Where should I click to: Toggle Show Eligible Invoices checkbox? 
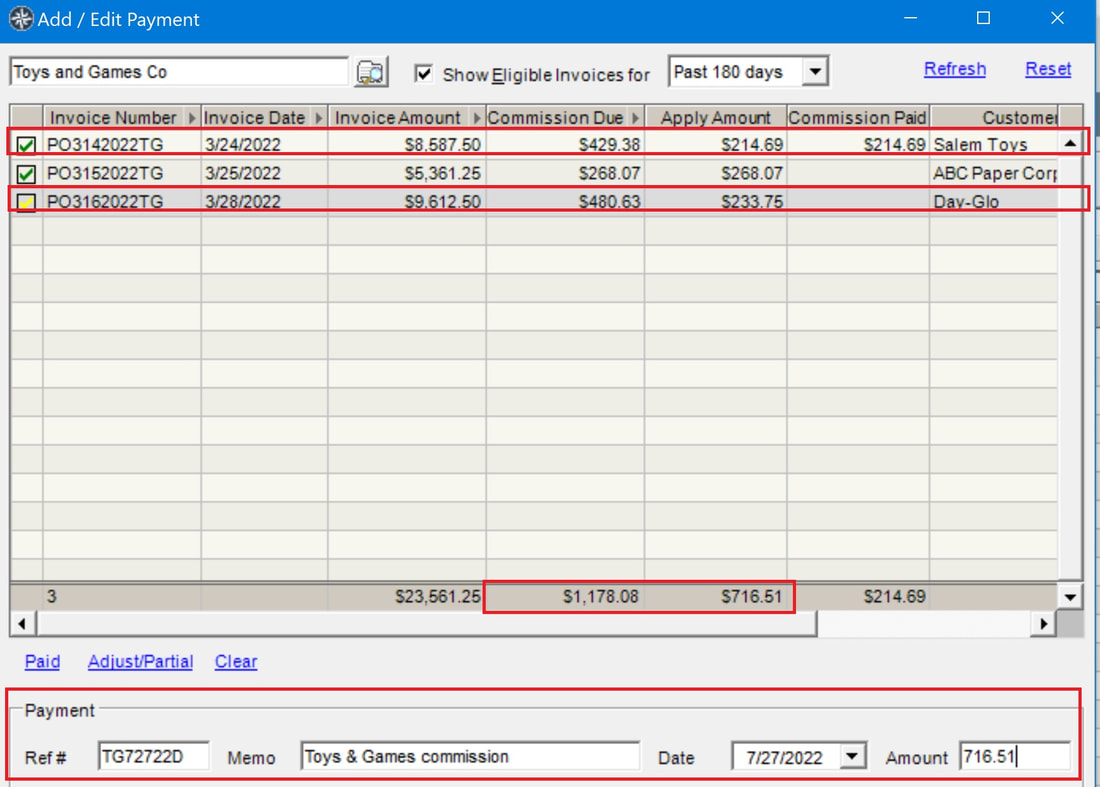423,73
